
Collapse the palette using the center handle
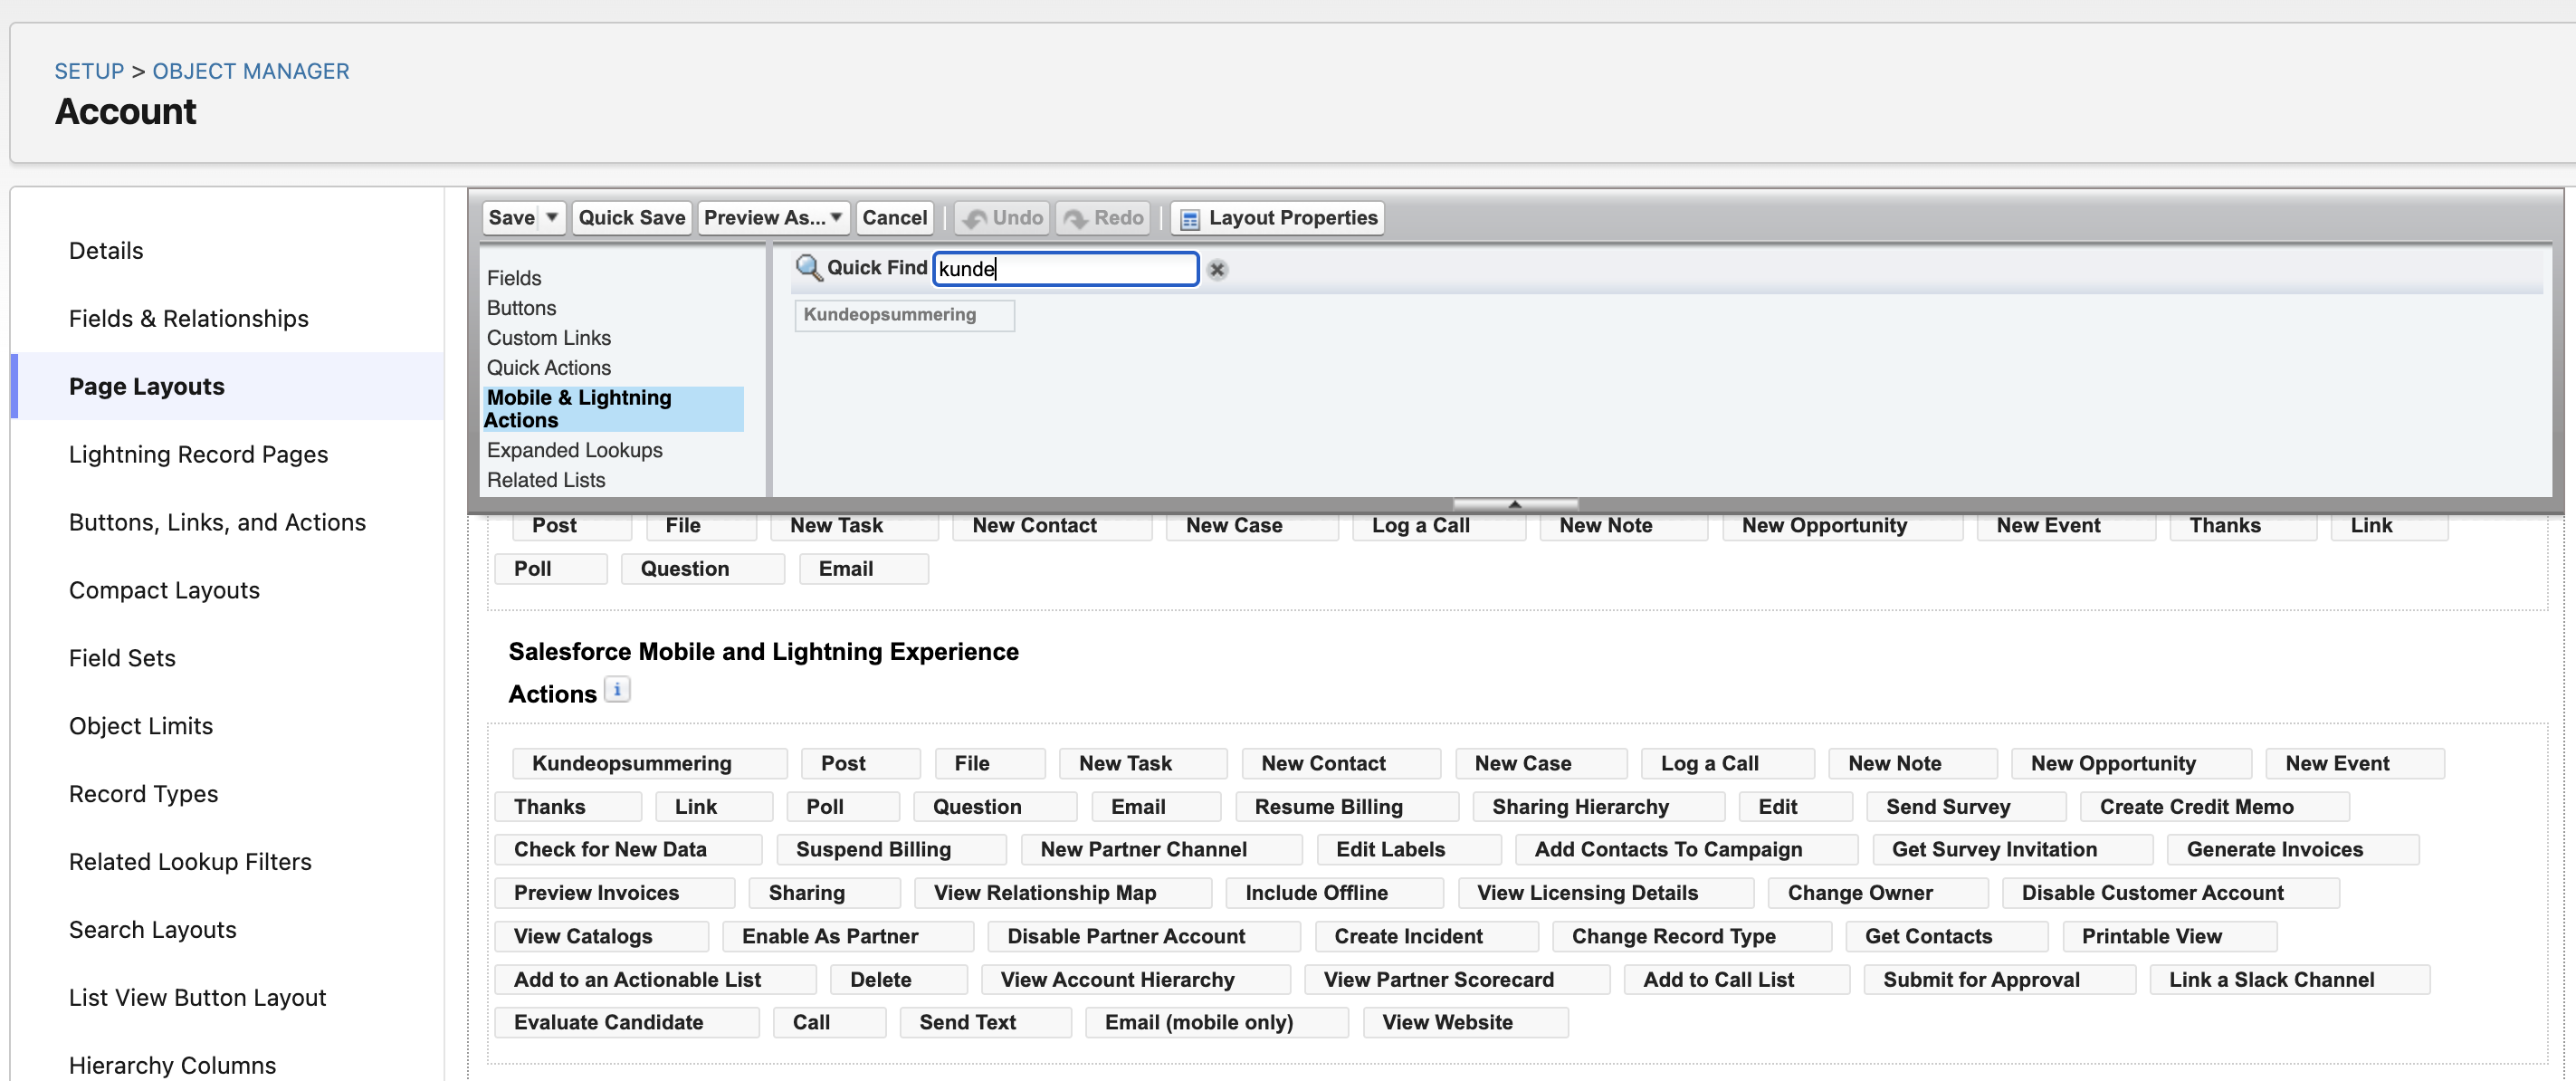click(x=1513, y=504)
